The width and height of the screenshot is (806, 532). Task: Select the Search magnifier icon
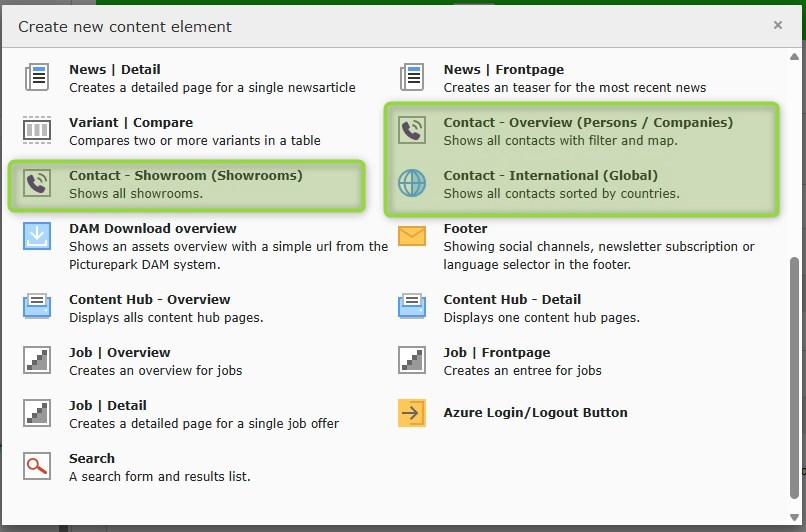(37, 466)
